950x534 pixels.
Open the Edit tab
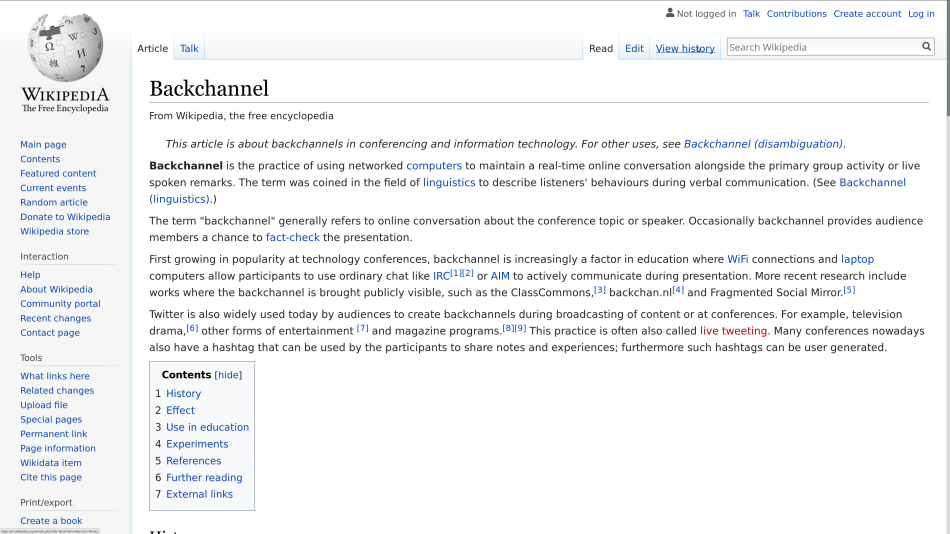(x=634, y=48)
